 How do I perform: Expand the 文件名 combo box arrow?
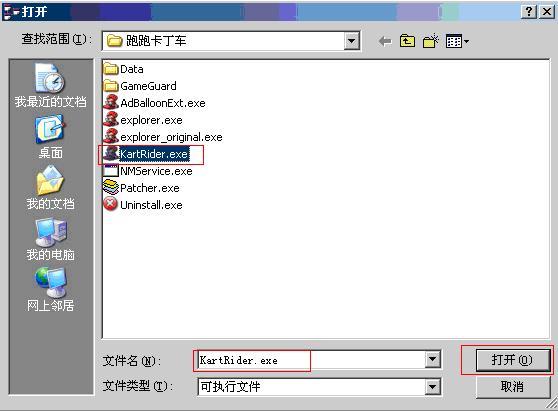pos(433,359)
